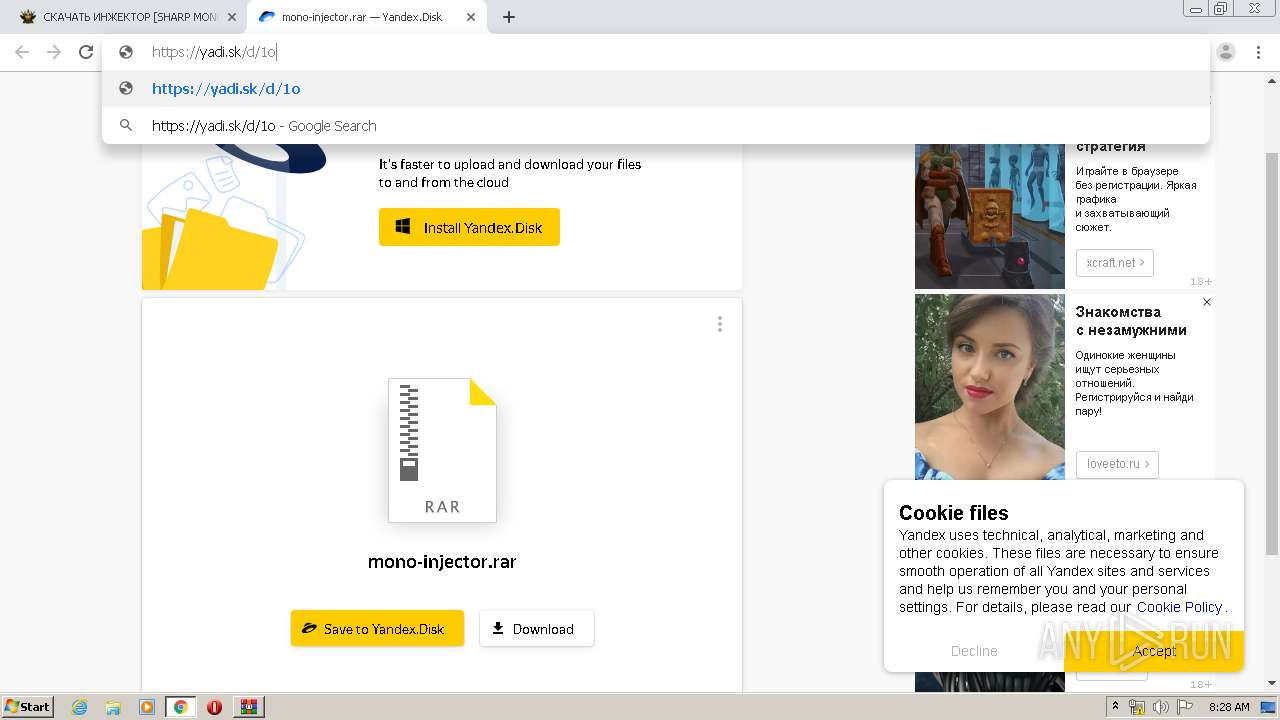Open the WinRAR taskbar icon
Viewport: 1280px width, 720px height.
pyautogui.click(x=249, y=707)
